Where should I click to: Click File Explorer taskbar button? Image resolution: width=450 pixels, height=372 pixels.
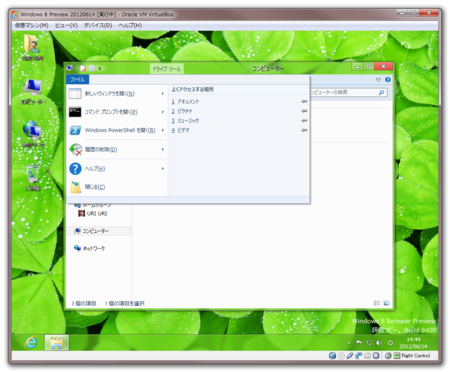coord(57,342)
